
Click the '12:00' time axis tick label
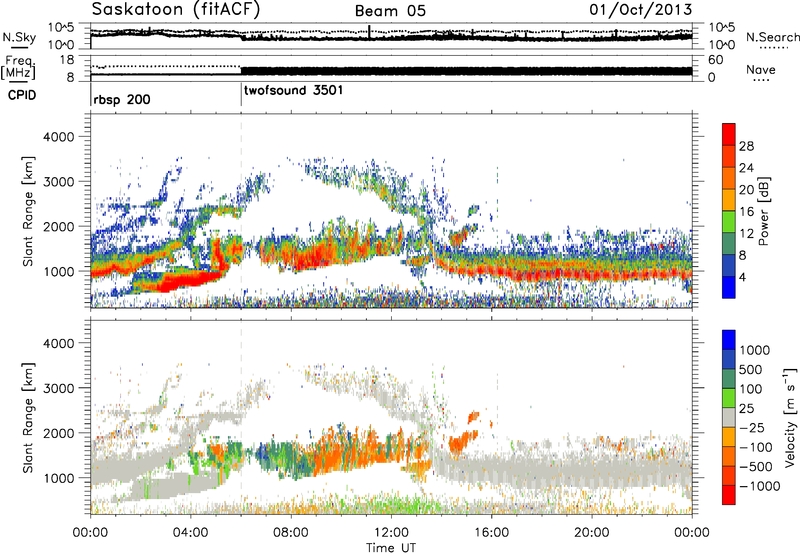(391, 533)
